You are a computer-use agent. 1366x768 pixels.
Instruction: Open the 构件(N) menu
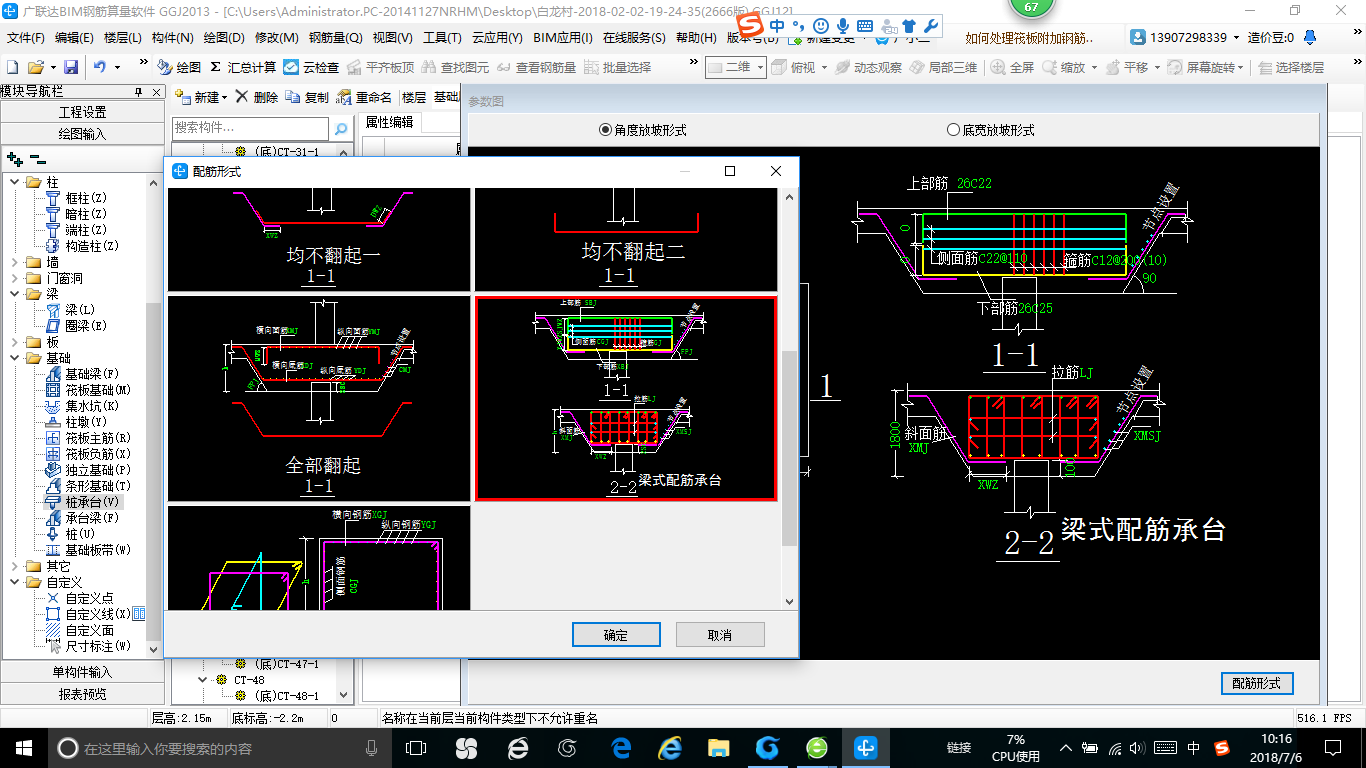click(x=172, y=38)
